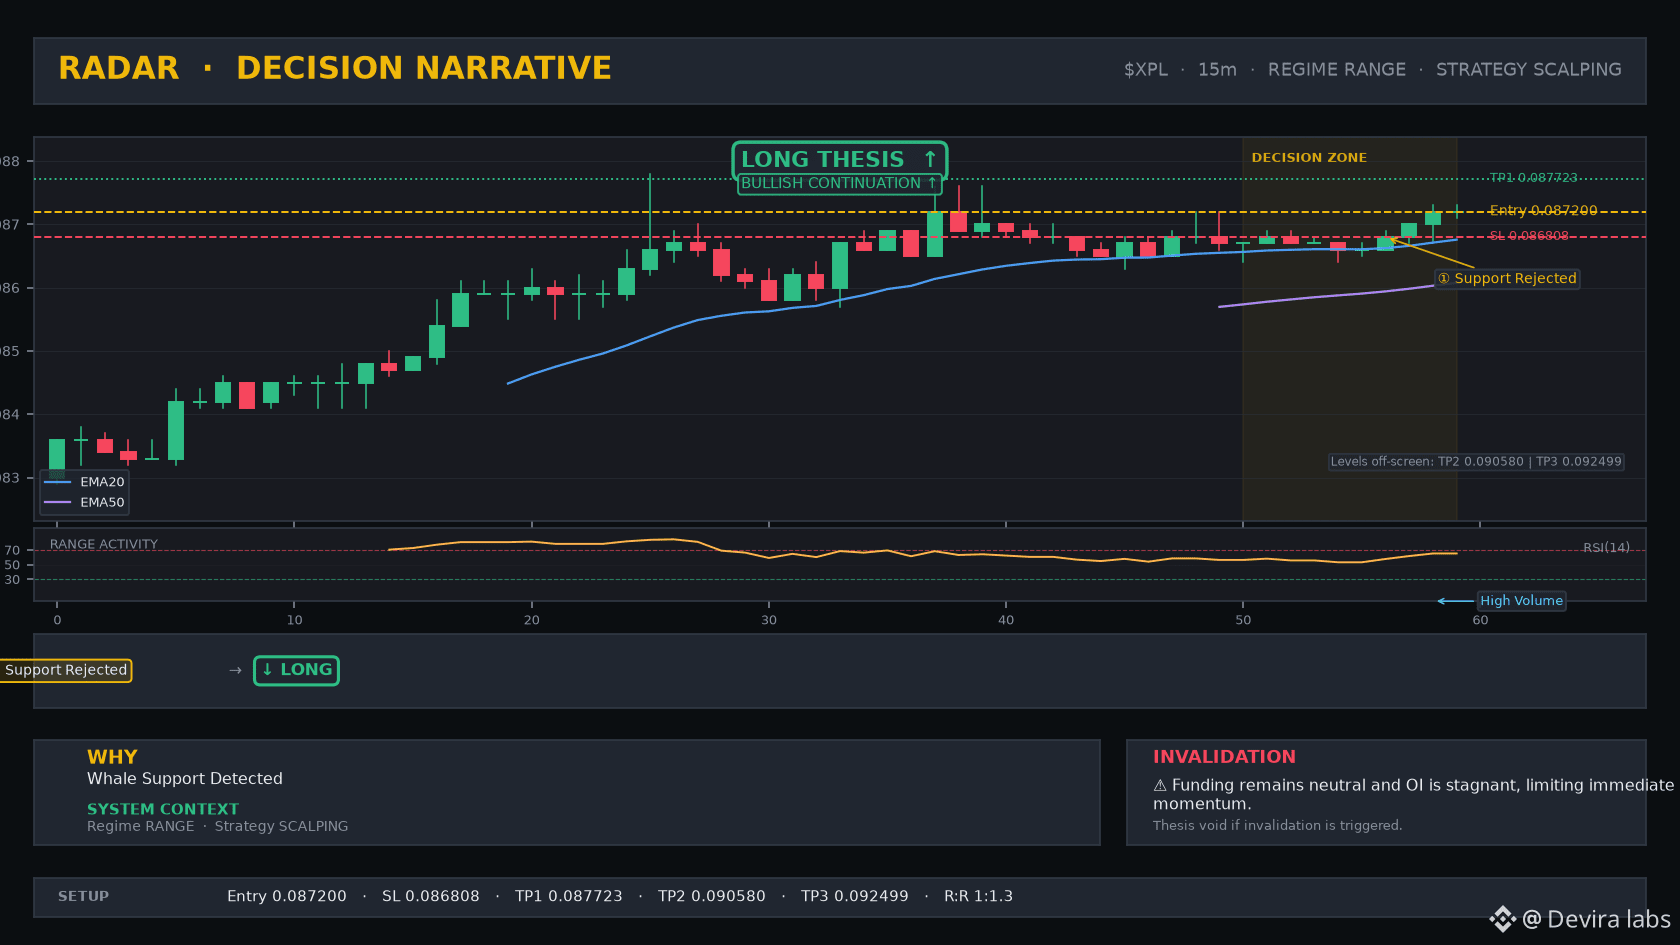1680x945 pixels.
Task: Click the EMA20 legend entry
Action: click(84, 482)
